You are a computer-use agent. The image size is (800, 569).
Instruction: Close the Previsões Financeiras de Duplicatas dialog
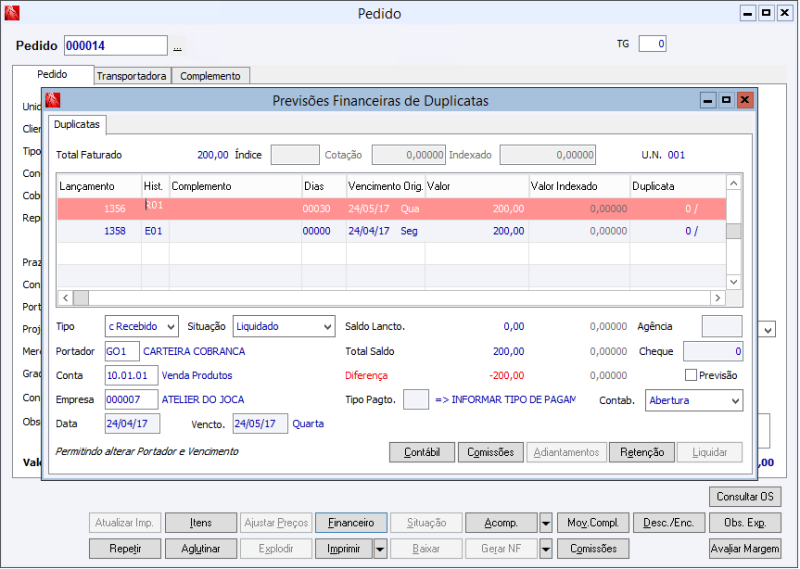click(744, 100)
